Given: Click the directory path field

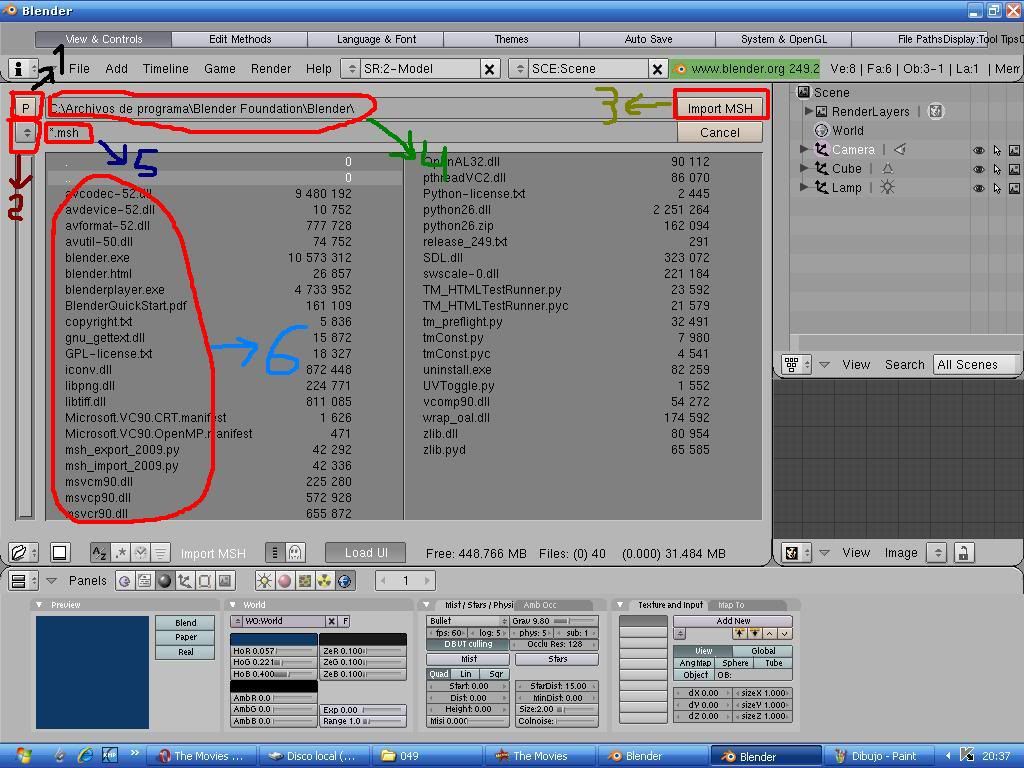Looking at the screenshot, I should 362,108.
